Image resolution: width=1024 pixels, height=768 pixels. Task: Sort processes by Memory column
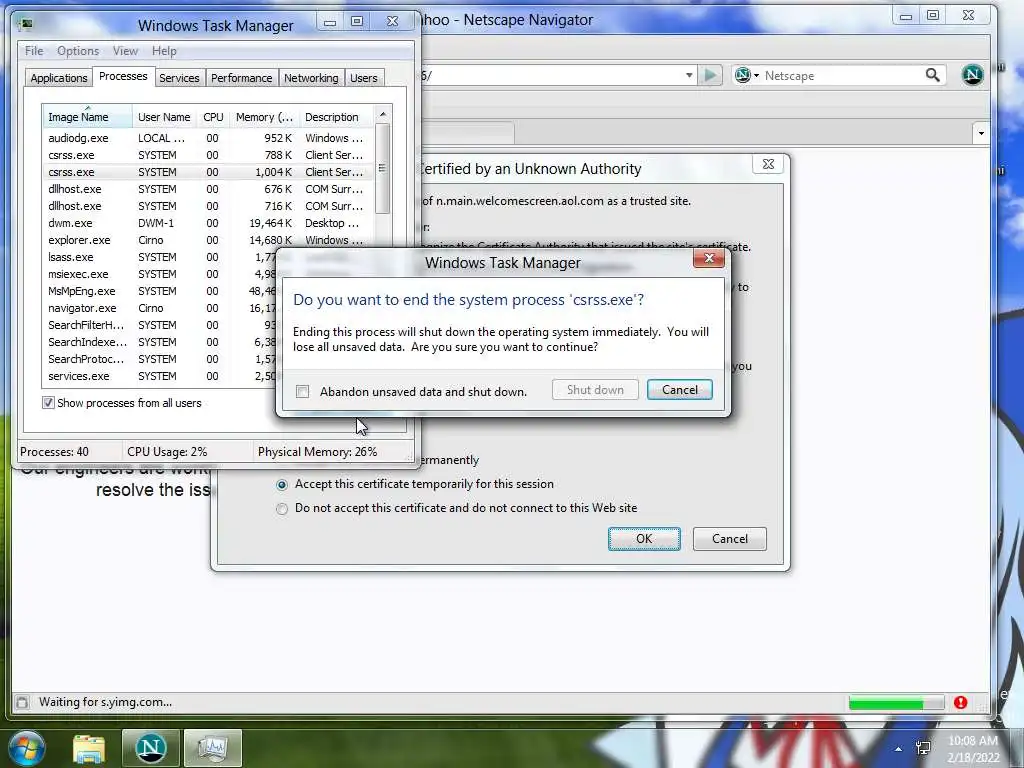(x=264, y=117)
